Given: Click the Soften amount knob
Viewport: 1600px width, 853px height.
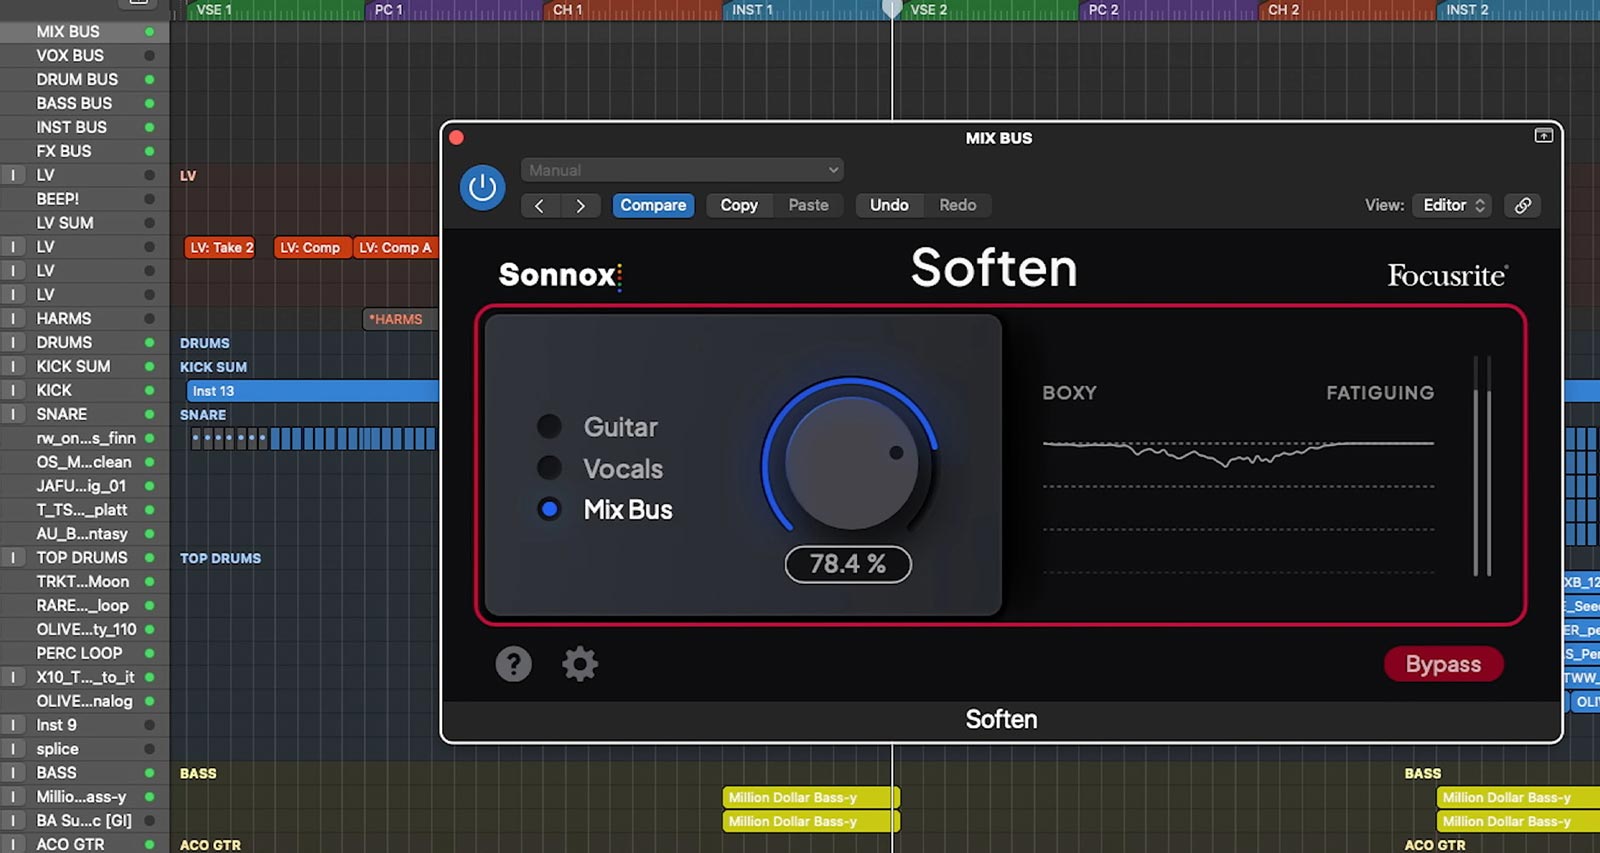Looking at the screenshot, I should tap(851, 462).
